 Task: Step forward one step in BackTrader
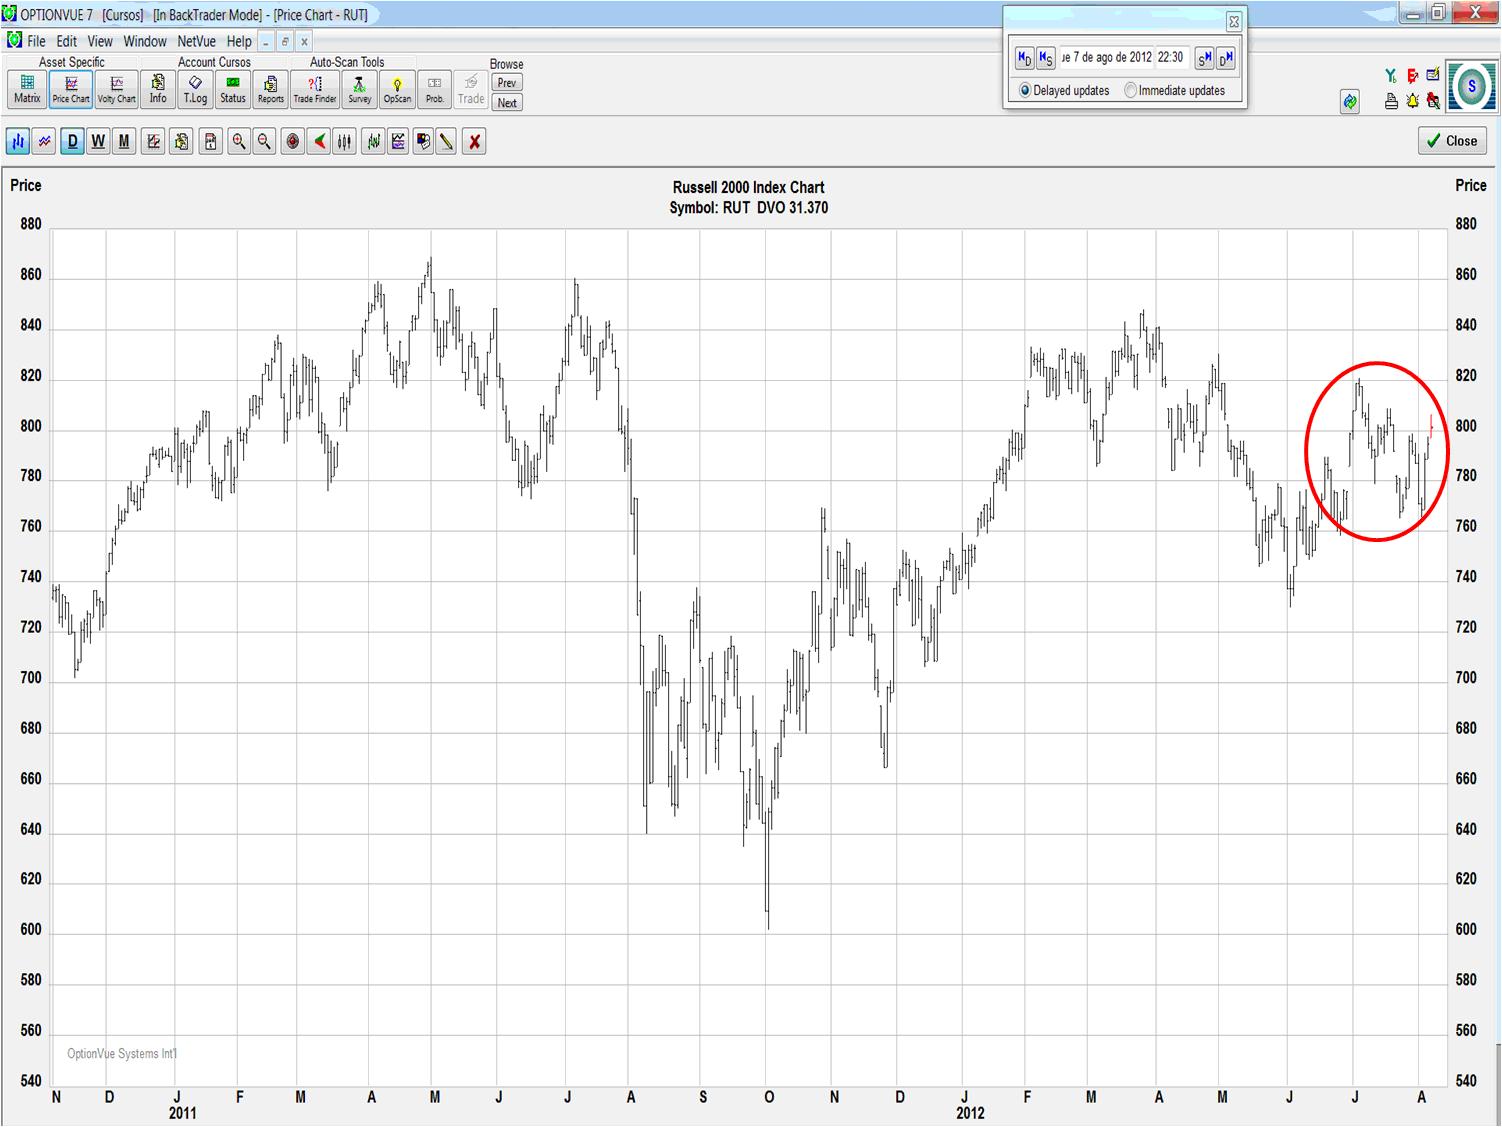(x=1205, y=58)
